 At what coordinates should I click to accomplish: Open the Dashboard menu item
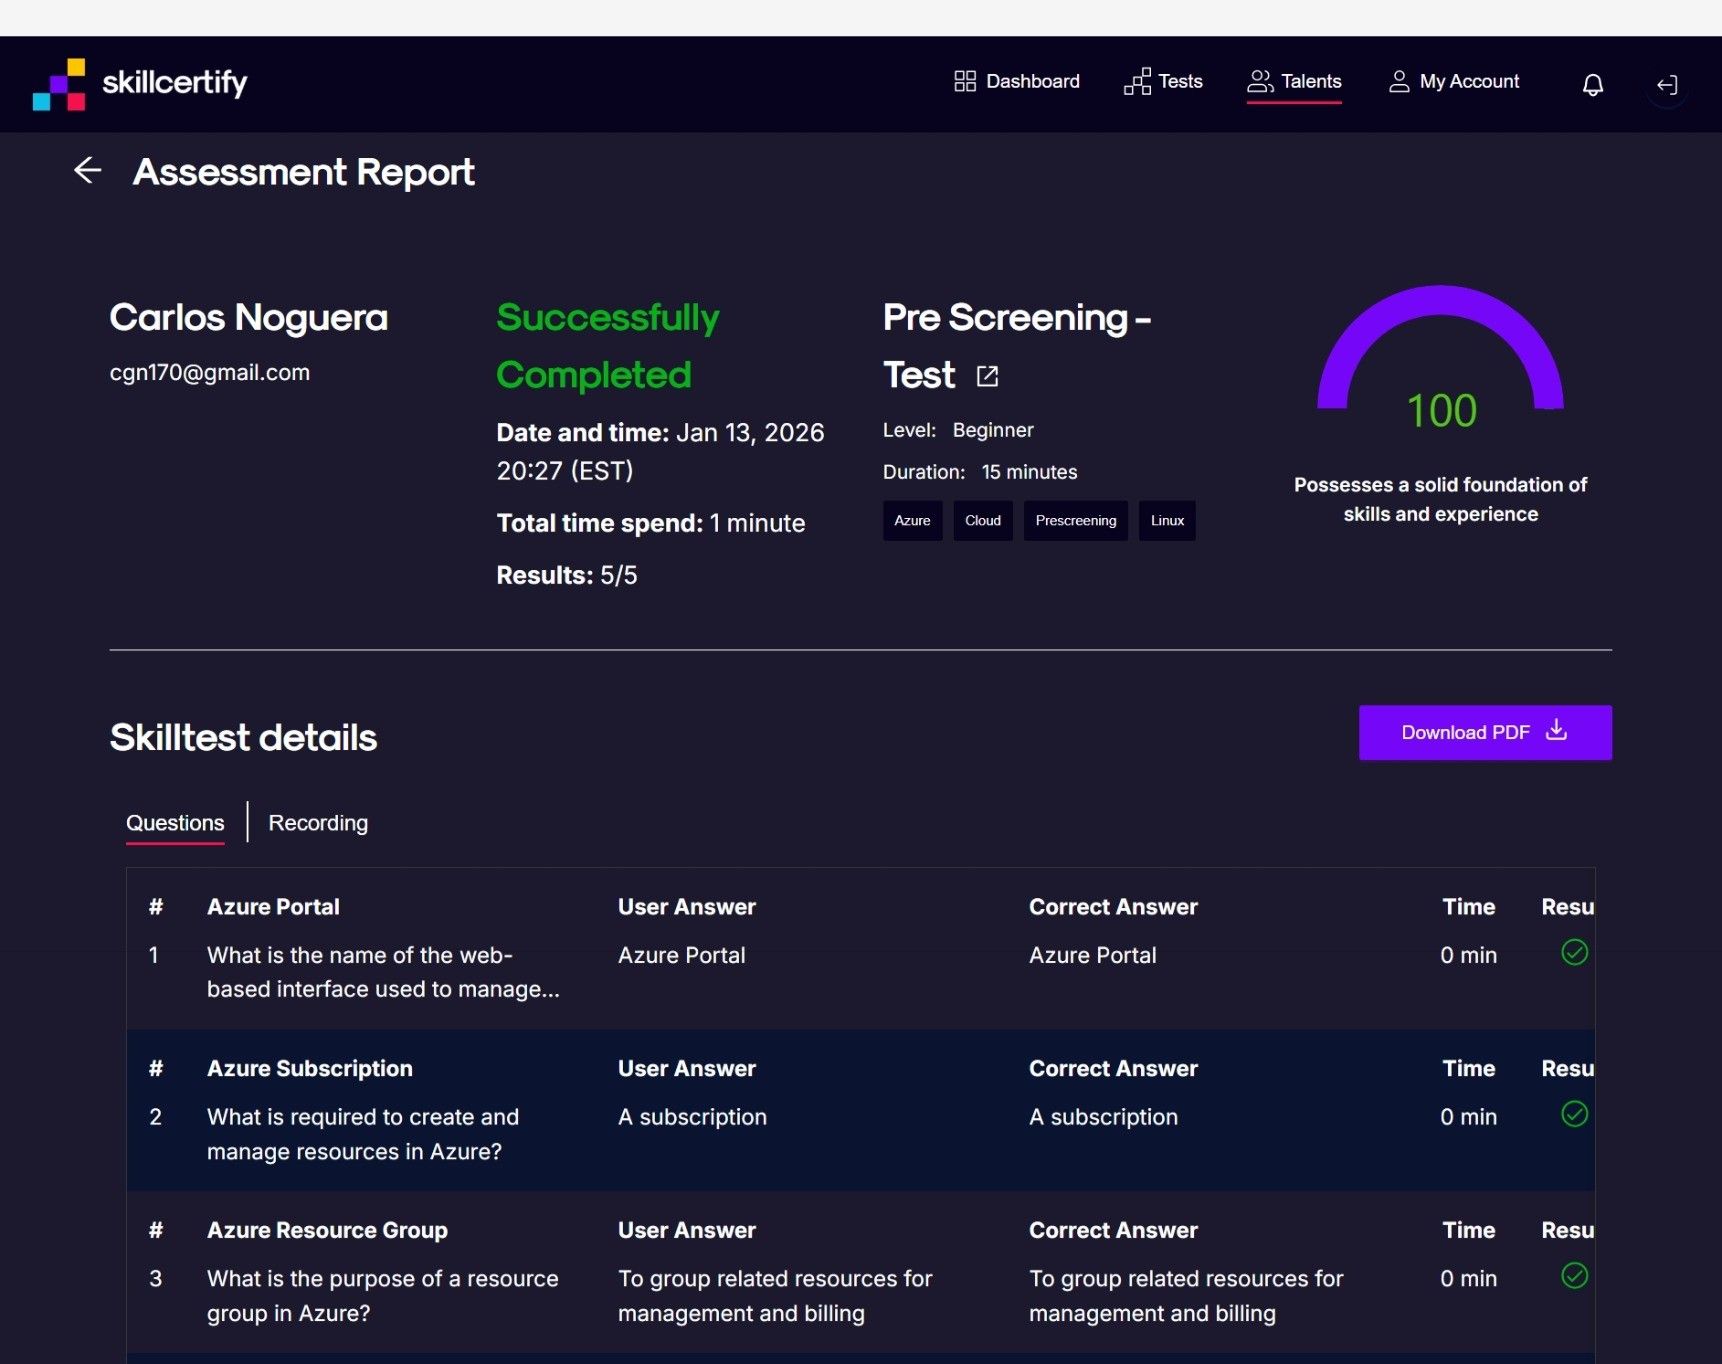coord(1017,82)
